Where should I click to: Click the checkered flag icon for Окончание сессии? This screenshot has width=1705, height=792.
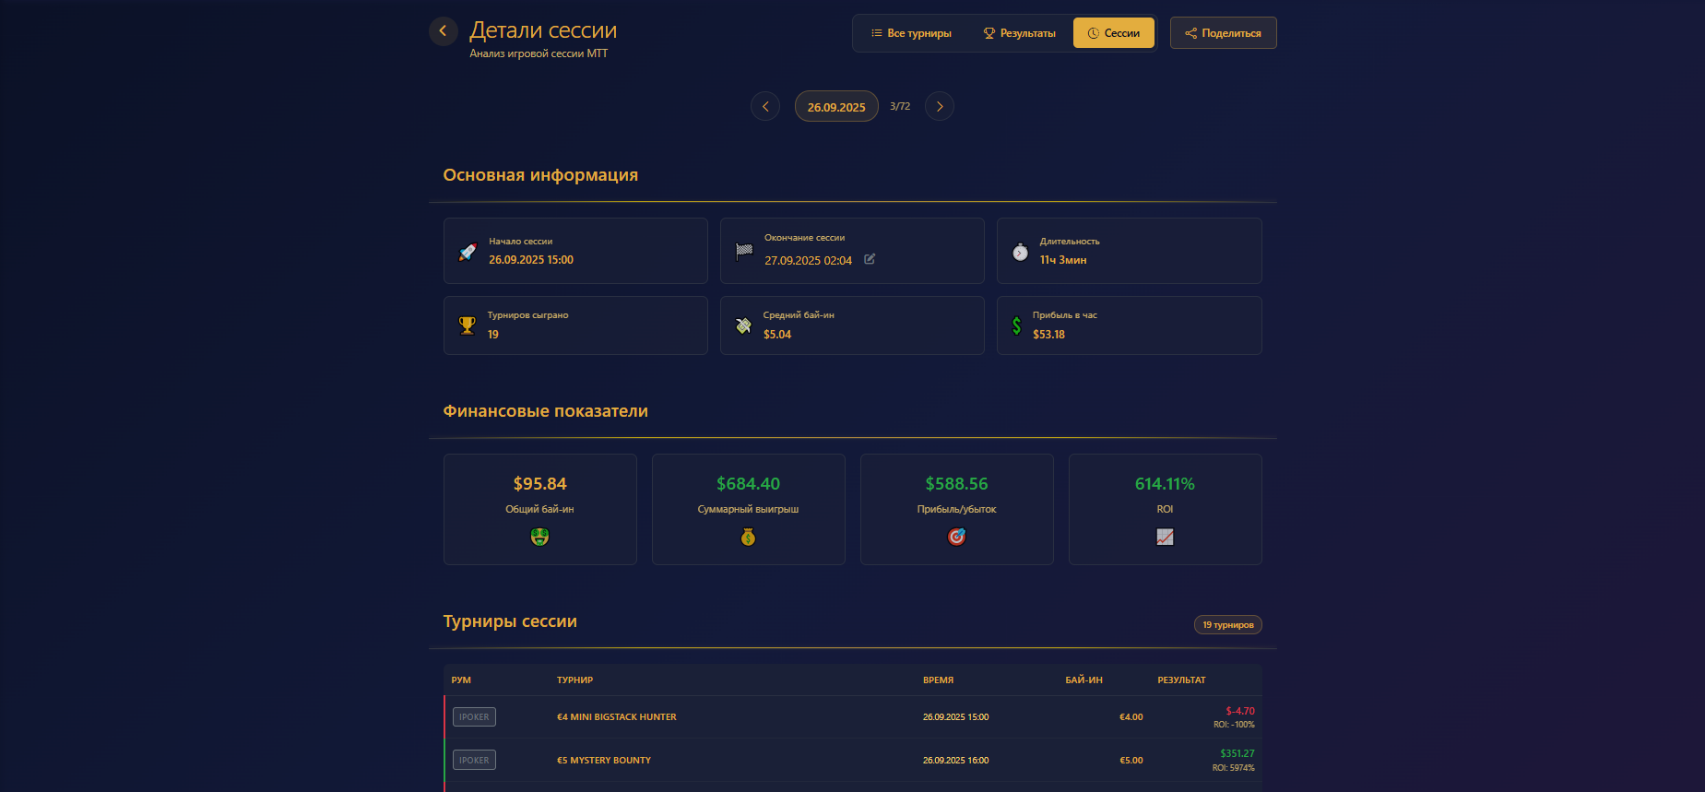click(744, 251)
